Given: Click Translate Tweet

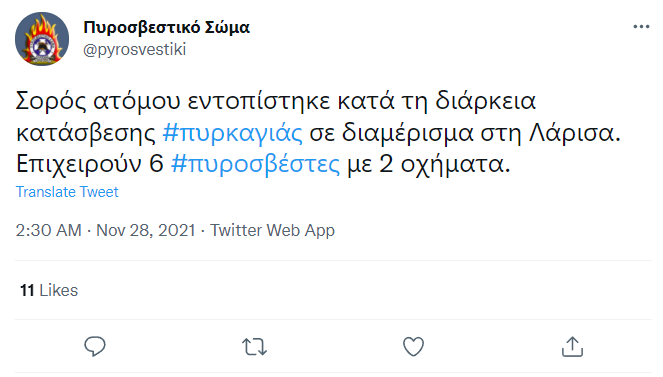Looking at the screenshot, I should point(67,192).
